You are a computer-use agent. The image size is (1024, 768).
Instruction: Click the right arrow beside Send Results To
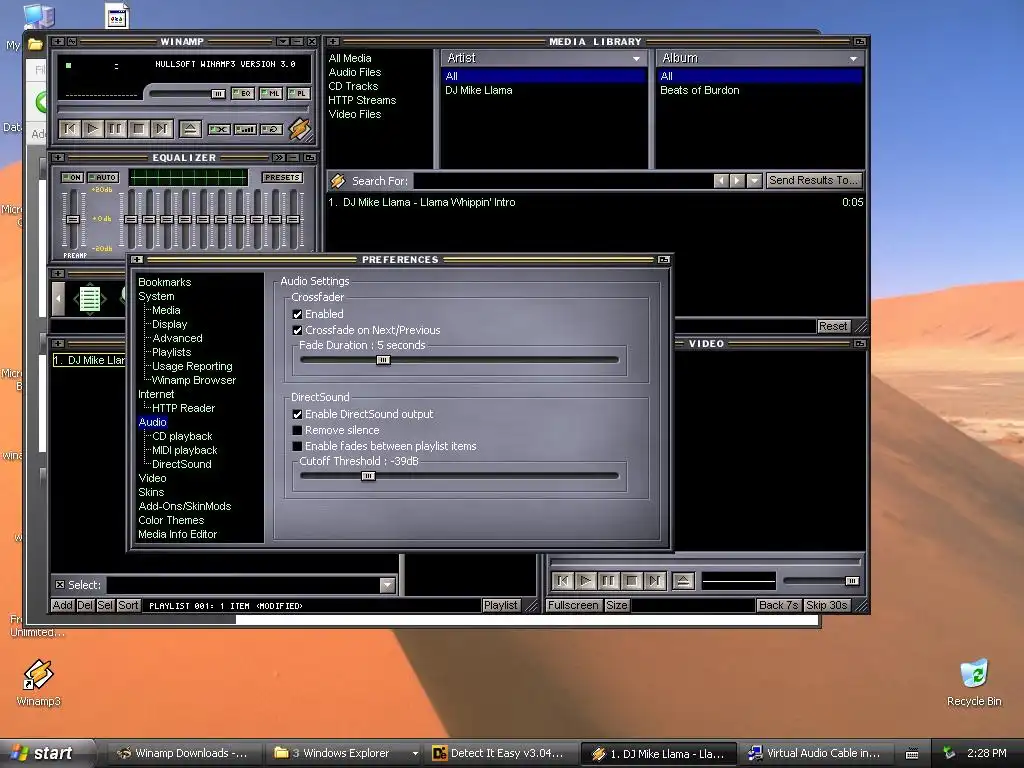[737, 180]
